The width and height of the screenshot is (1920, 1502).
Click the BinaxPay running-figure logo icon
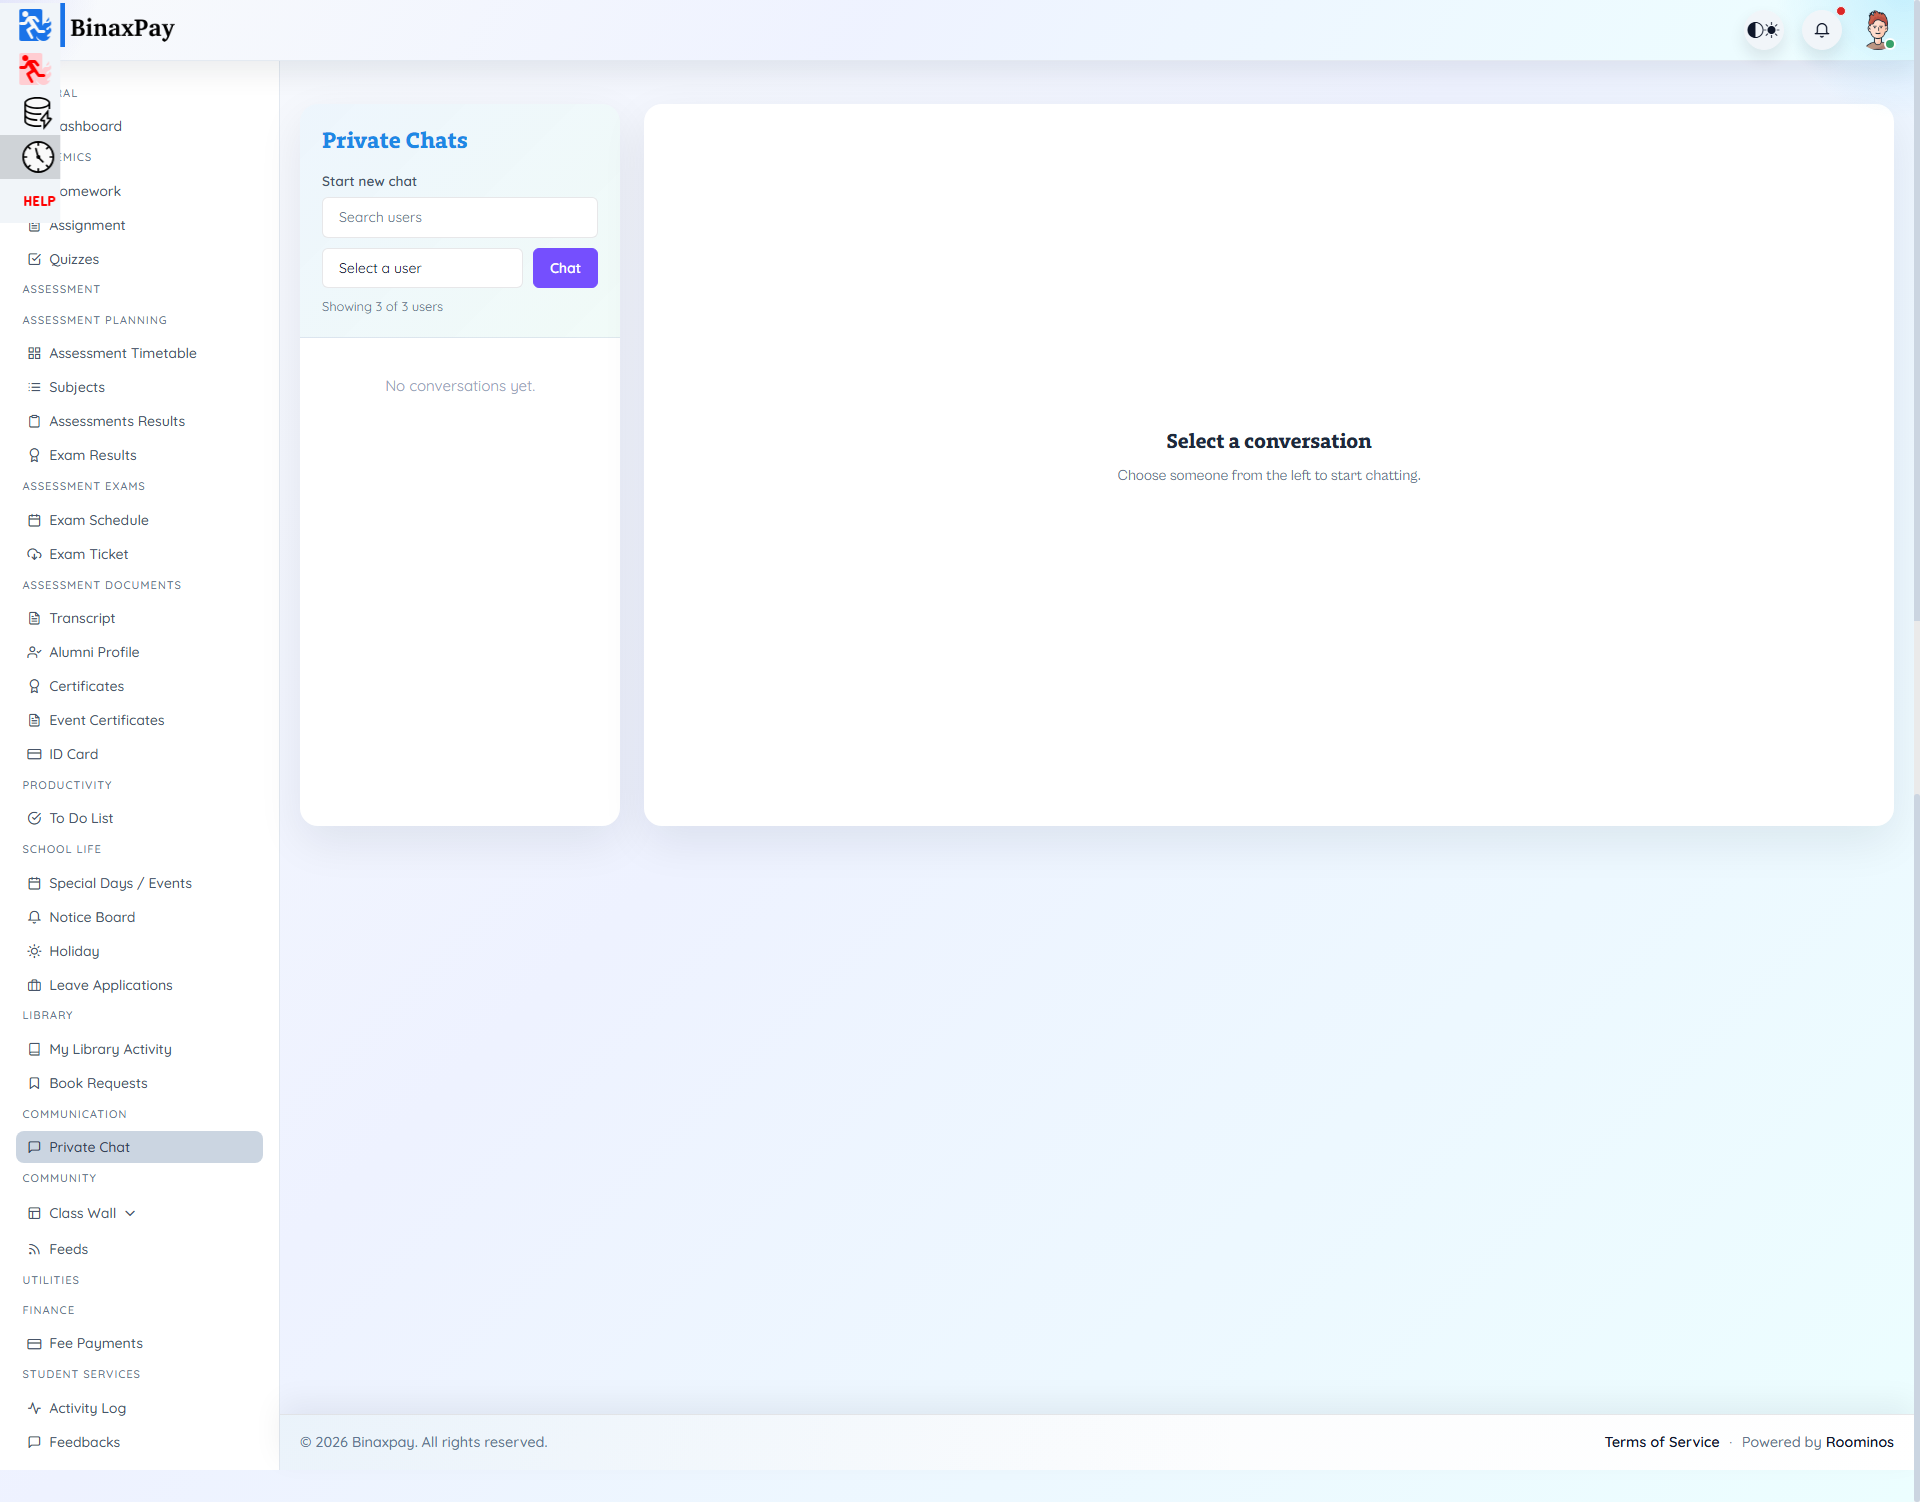point(34,27)
